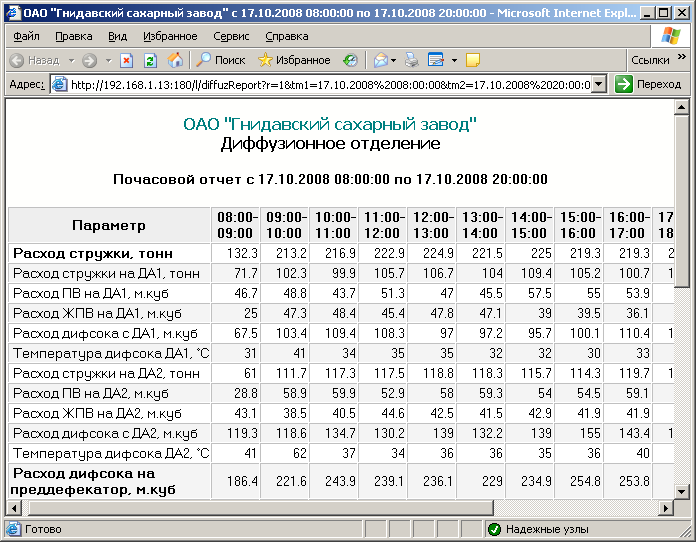The width and height of the screenshot is (696, 542).
Task: Click the Переход go button
Action: [x=648, y=85]
